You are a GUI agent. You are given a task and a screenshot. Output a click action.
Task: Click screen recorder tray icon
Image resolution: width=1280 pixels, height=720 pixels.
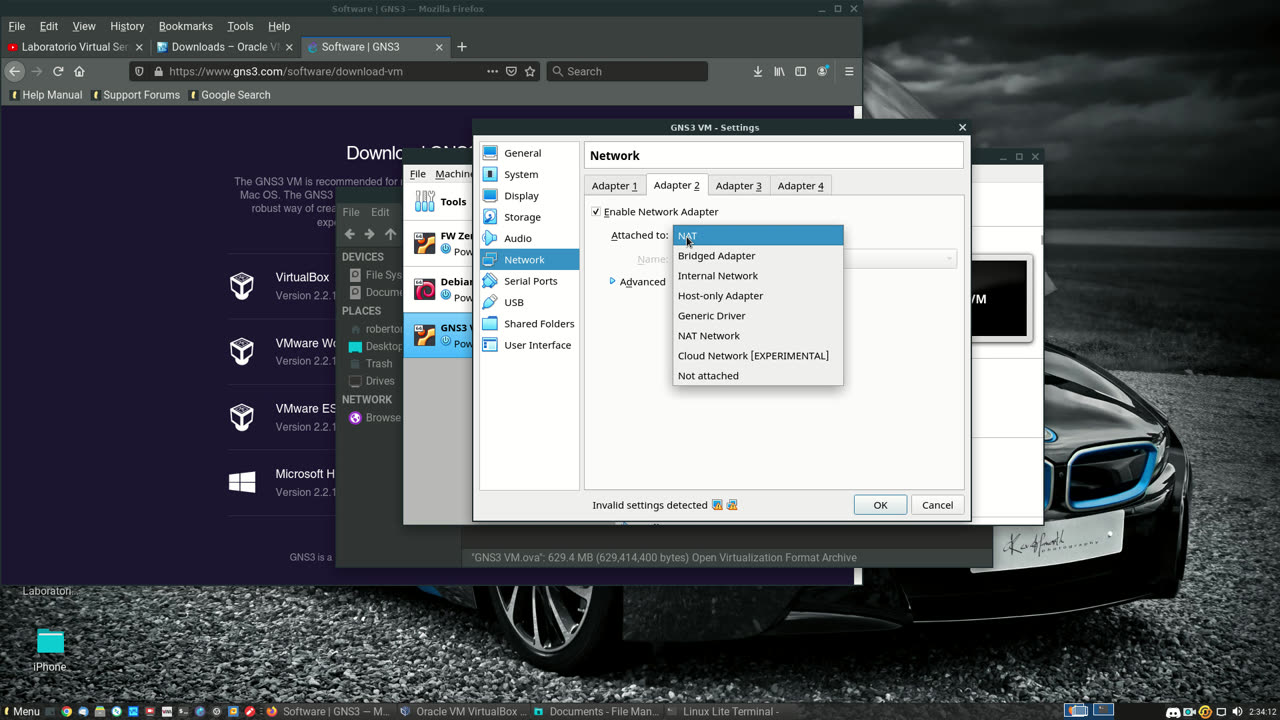pyautogui.click(x=1189, y=712)
